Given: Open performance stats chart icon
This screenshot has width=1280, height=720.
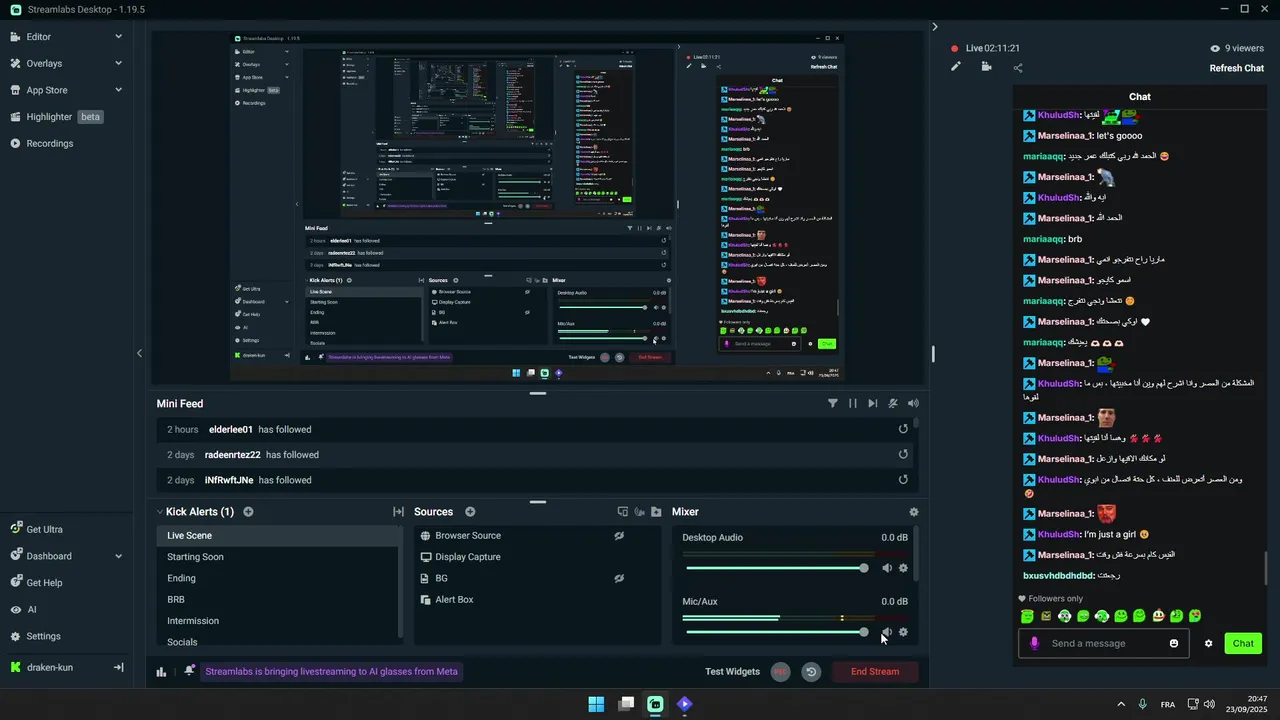Looking at the screenshot, I should coord(161,672).
